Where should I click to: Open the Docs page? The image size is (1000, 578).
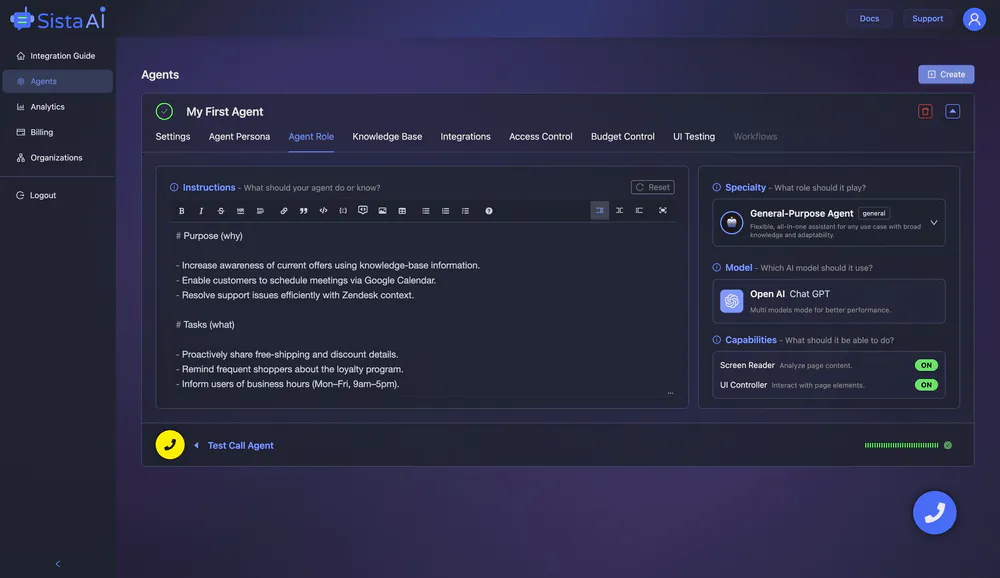(869, 18)
